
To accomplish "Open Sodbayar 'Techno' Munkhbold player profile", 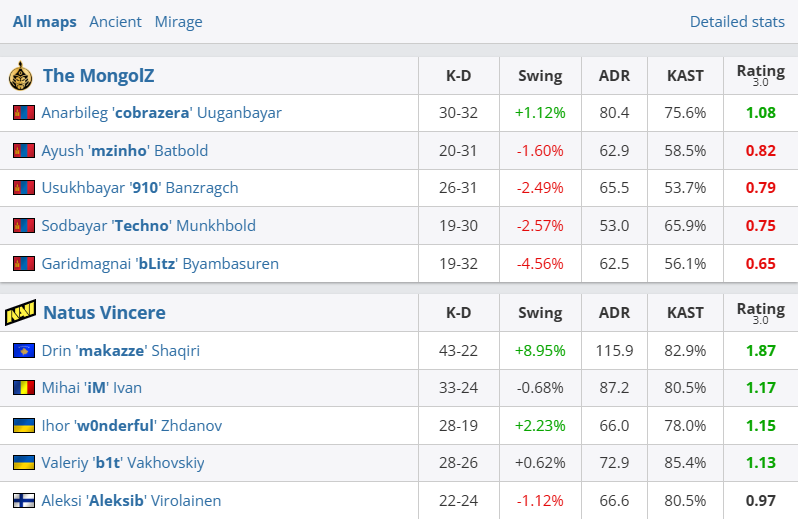I will pos(148,226).
